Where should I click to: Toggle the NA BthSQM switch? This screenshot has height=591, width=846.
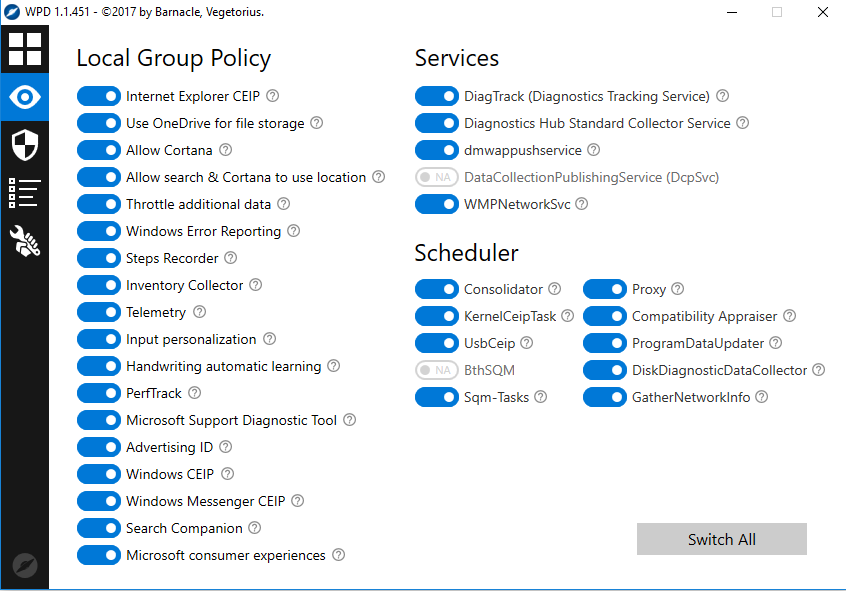click(437, 370)
